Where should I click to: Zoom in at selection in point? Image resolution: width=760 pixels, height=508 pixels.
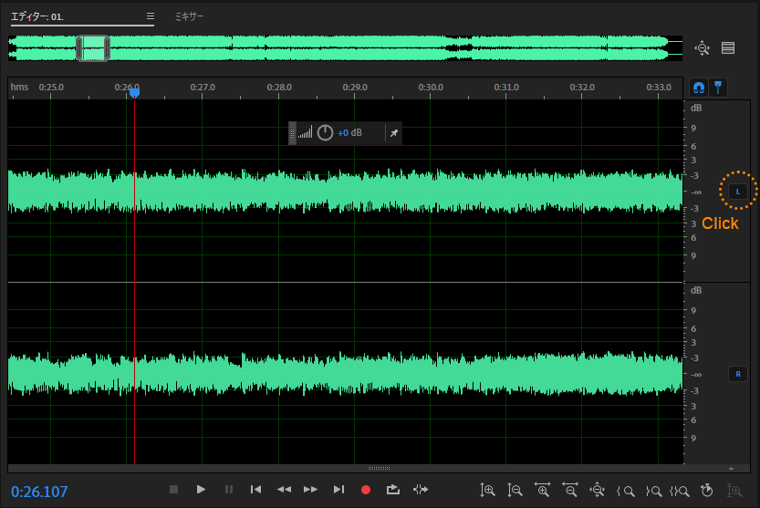[x=626, y=491]
